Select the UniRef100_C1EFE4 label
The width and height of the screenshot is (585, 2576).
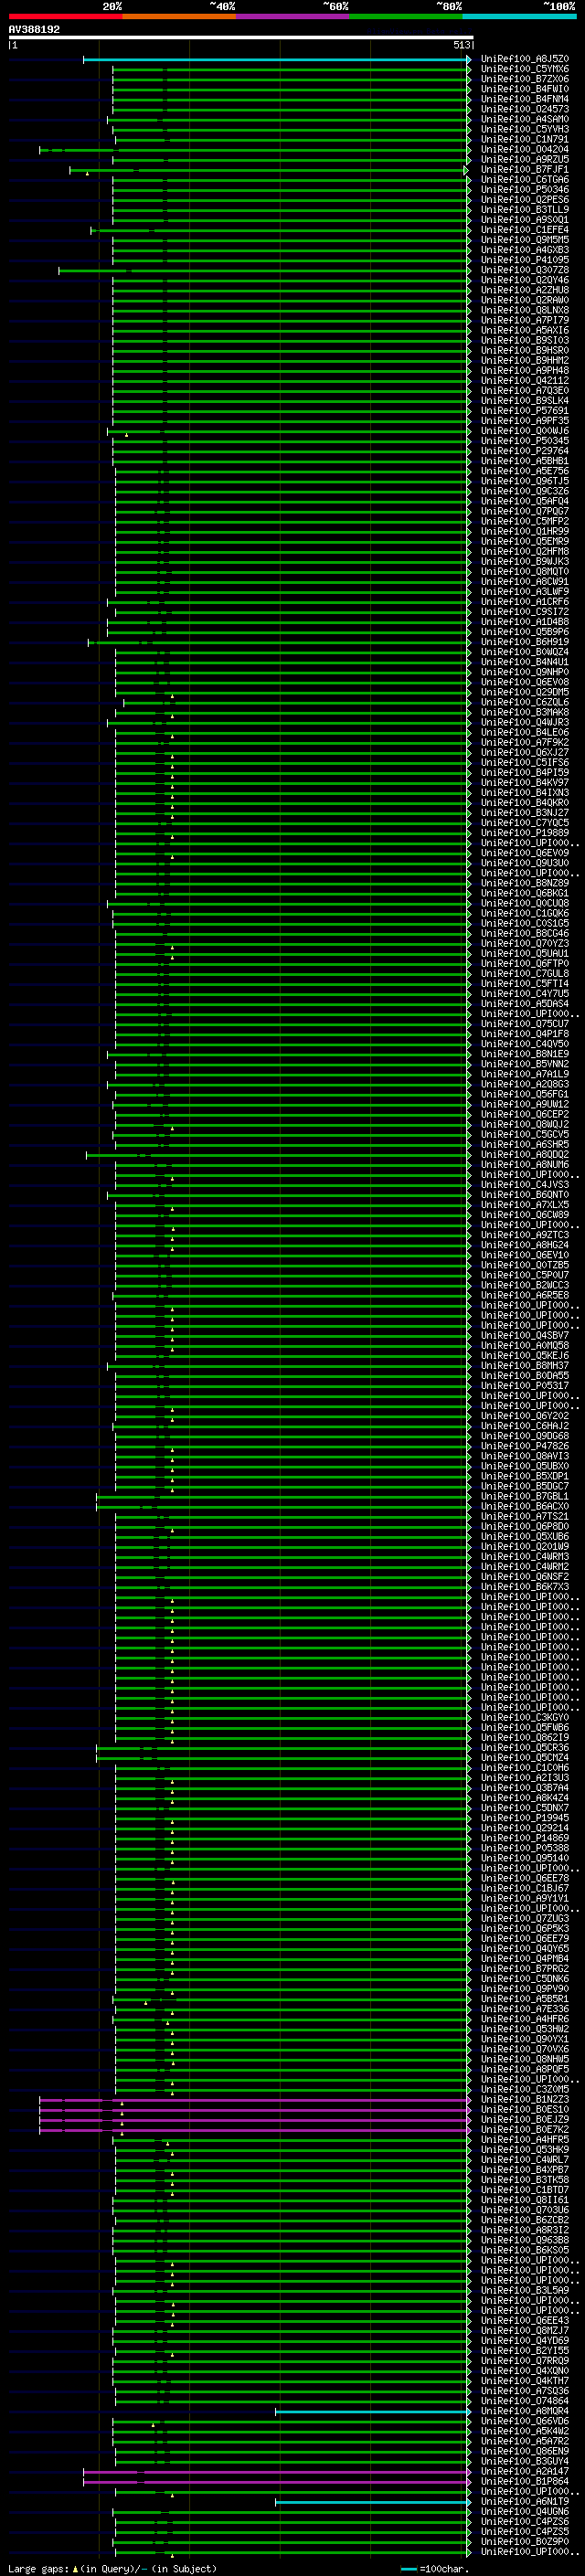click(x=525, y=230)
